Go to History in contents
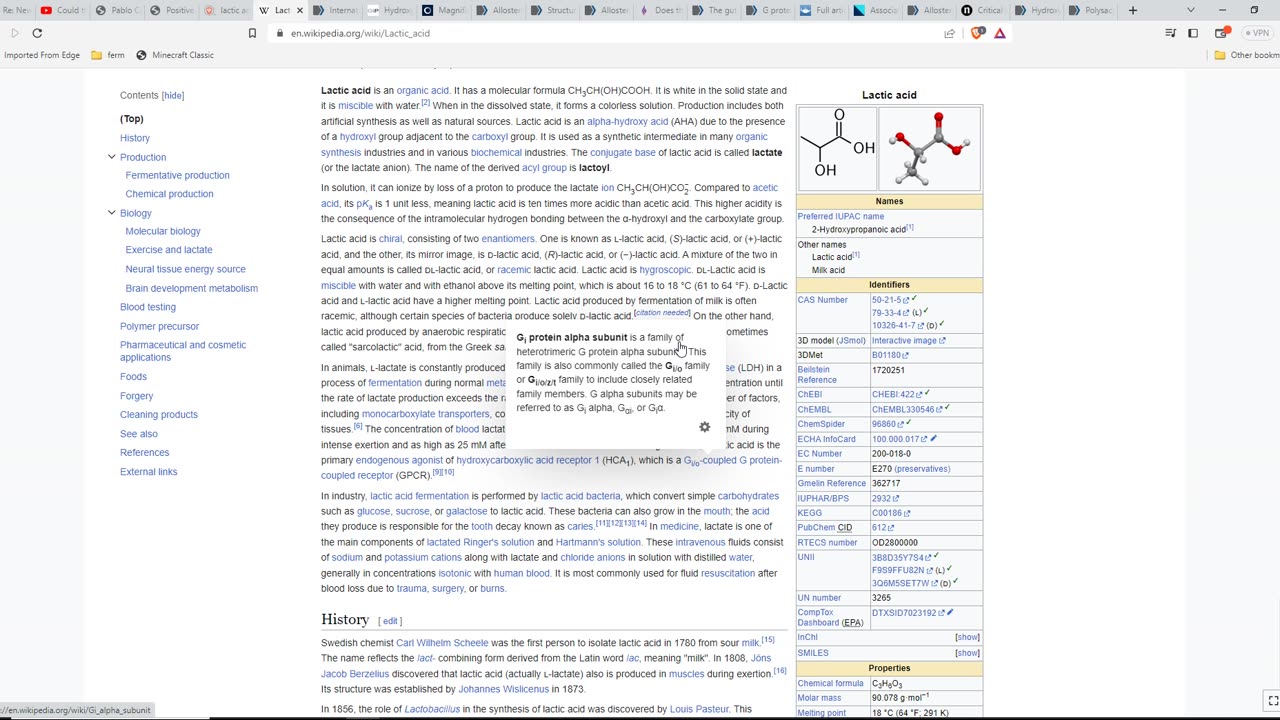This screenshot has height=720, width=1280. click(x=135, y=138)
